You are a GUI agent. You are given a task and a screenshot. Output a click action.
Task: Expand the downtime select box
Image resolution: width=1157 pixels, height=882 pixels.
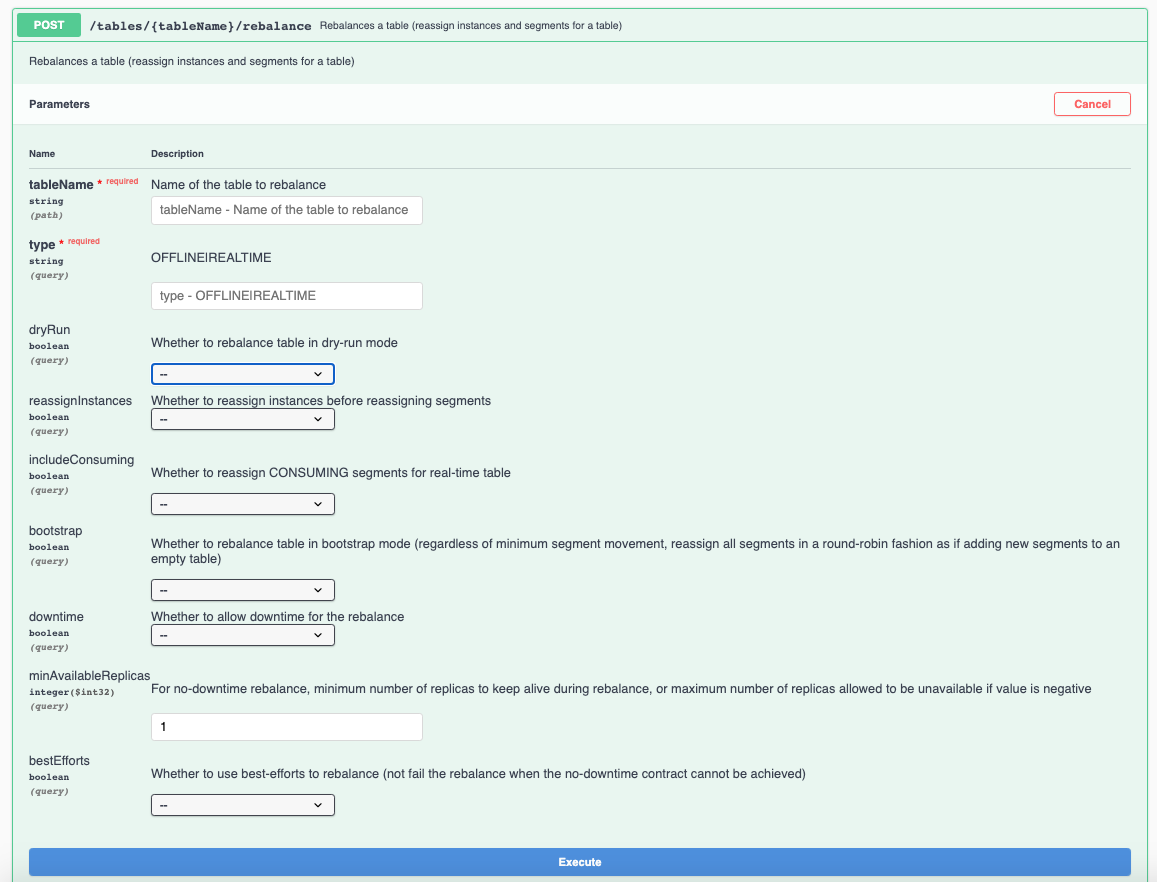(x=242, y=635)
